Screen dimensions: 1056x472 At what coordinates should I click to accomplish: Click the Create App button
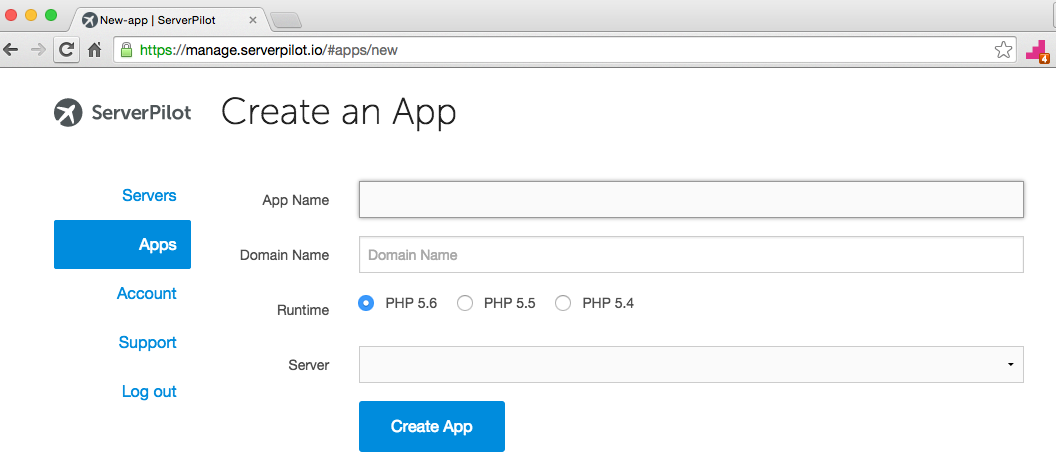pos(432,426)
